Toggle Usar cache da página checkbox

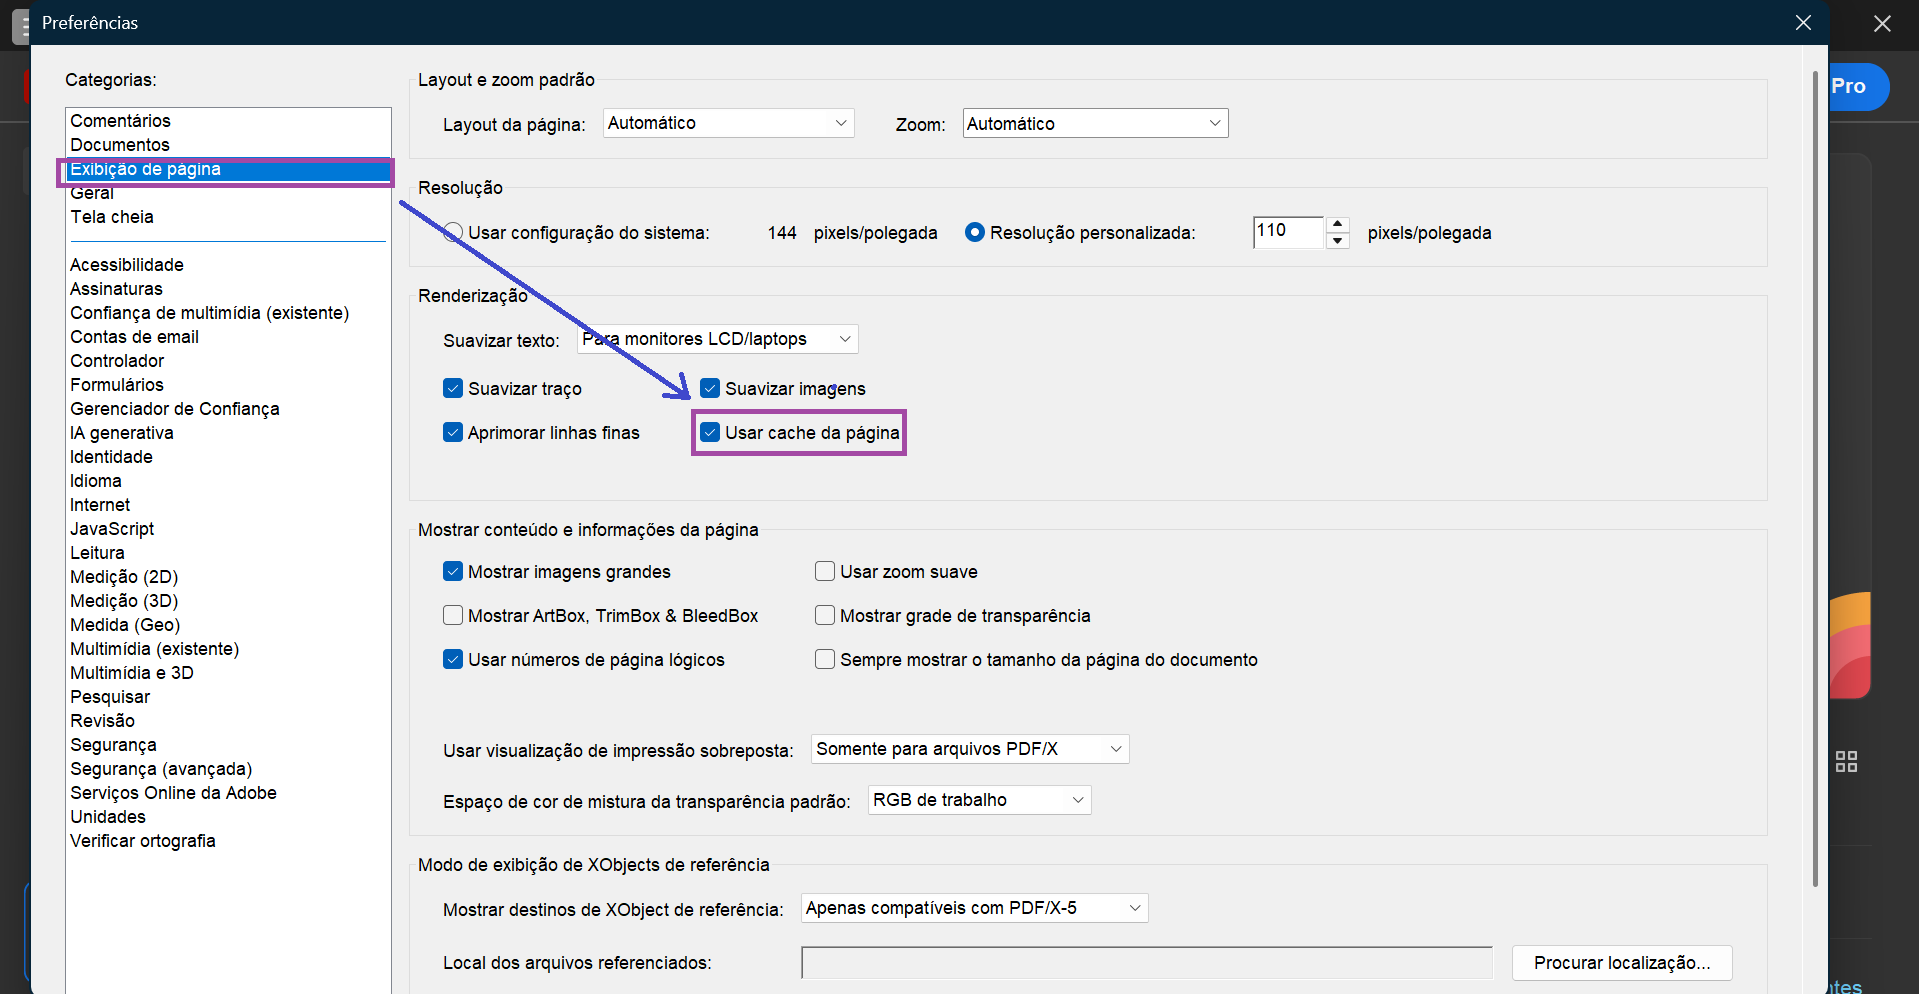pyautogui.click(x=710, y=432)
